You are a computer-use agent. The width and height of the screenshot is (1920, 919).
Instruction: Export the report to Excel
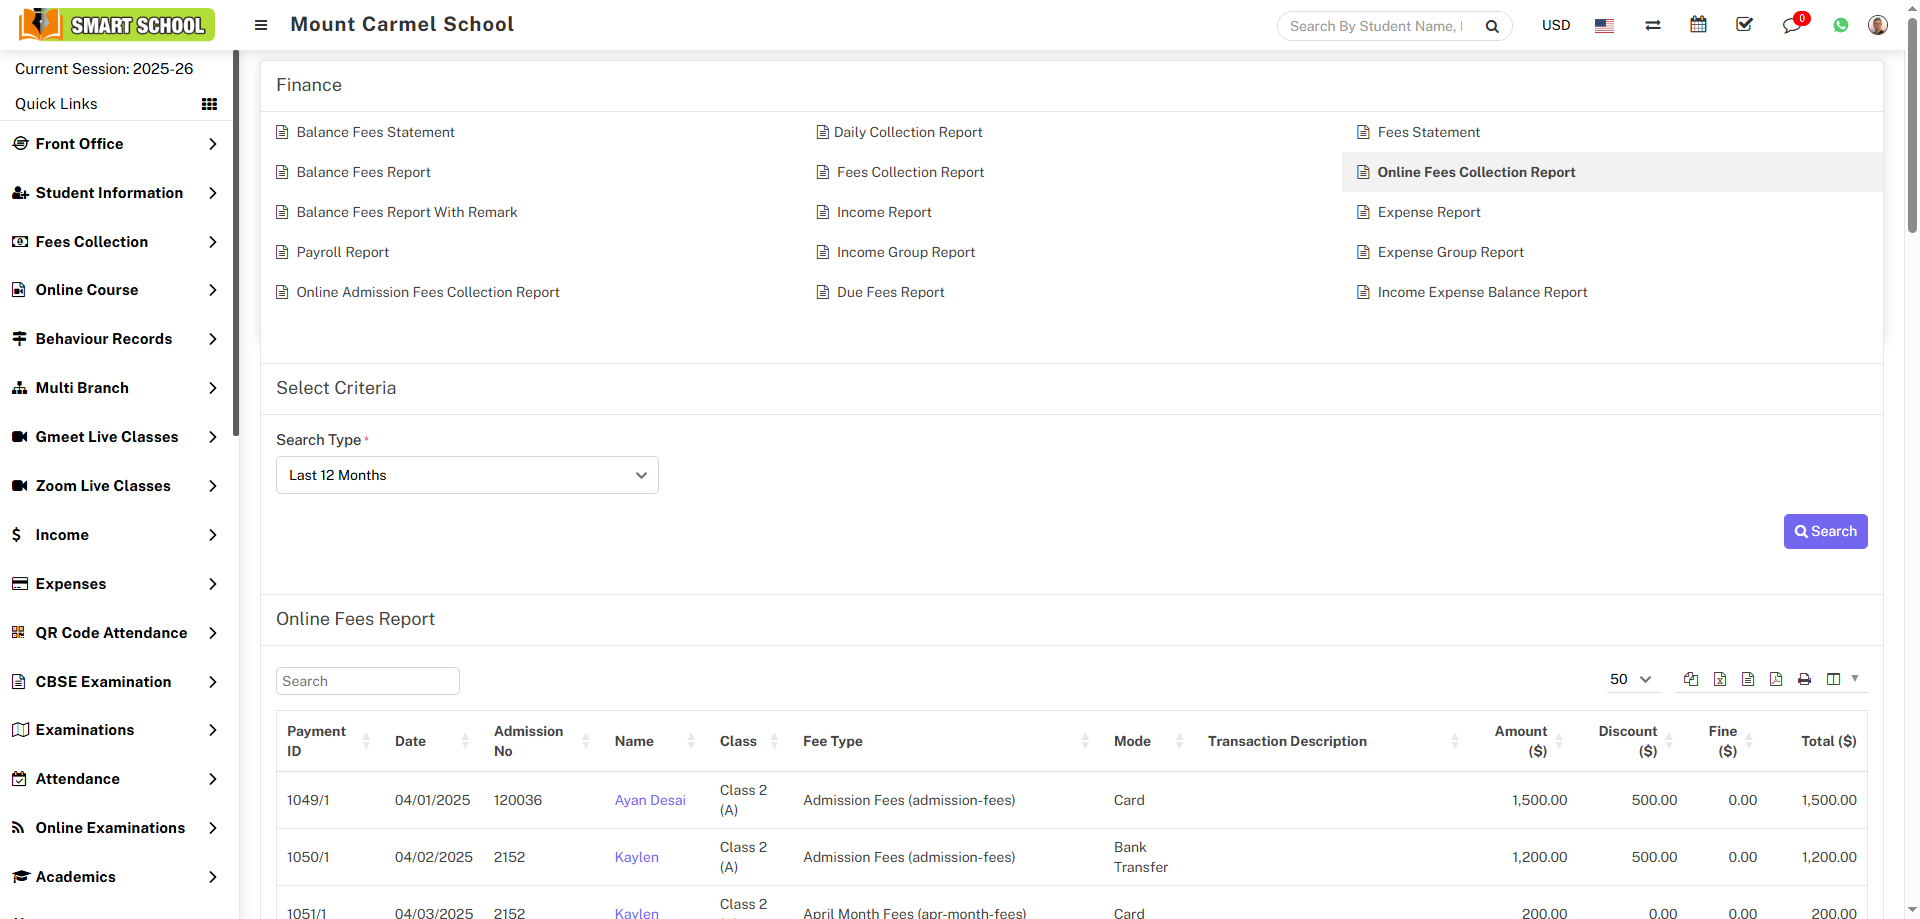click(1719, 679)
